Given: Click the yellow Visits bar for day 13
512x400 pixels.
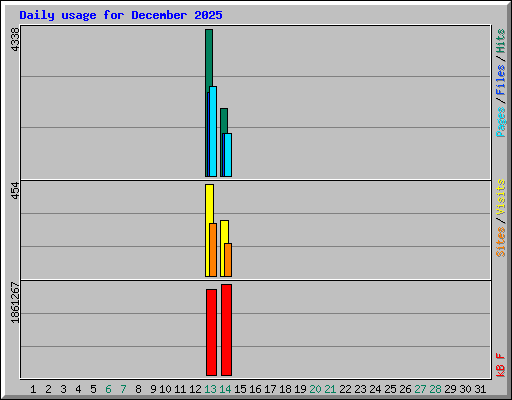Looking at the screenshot, I should pos(209,204).
